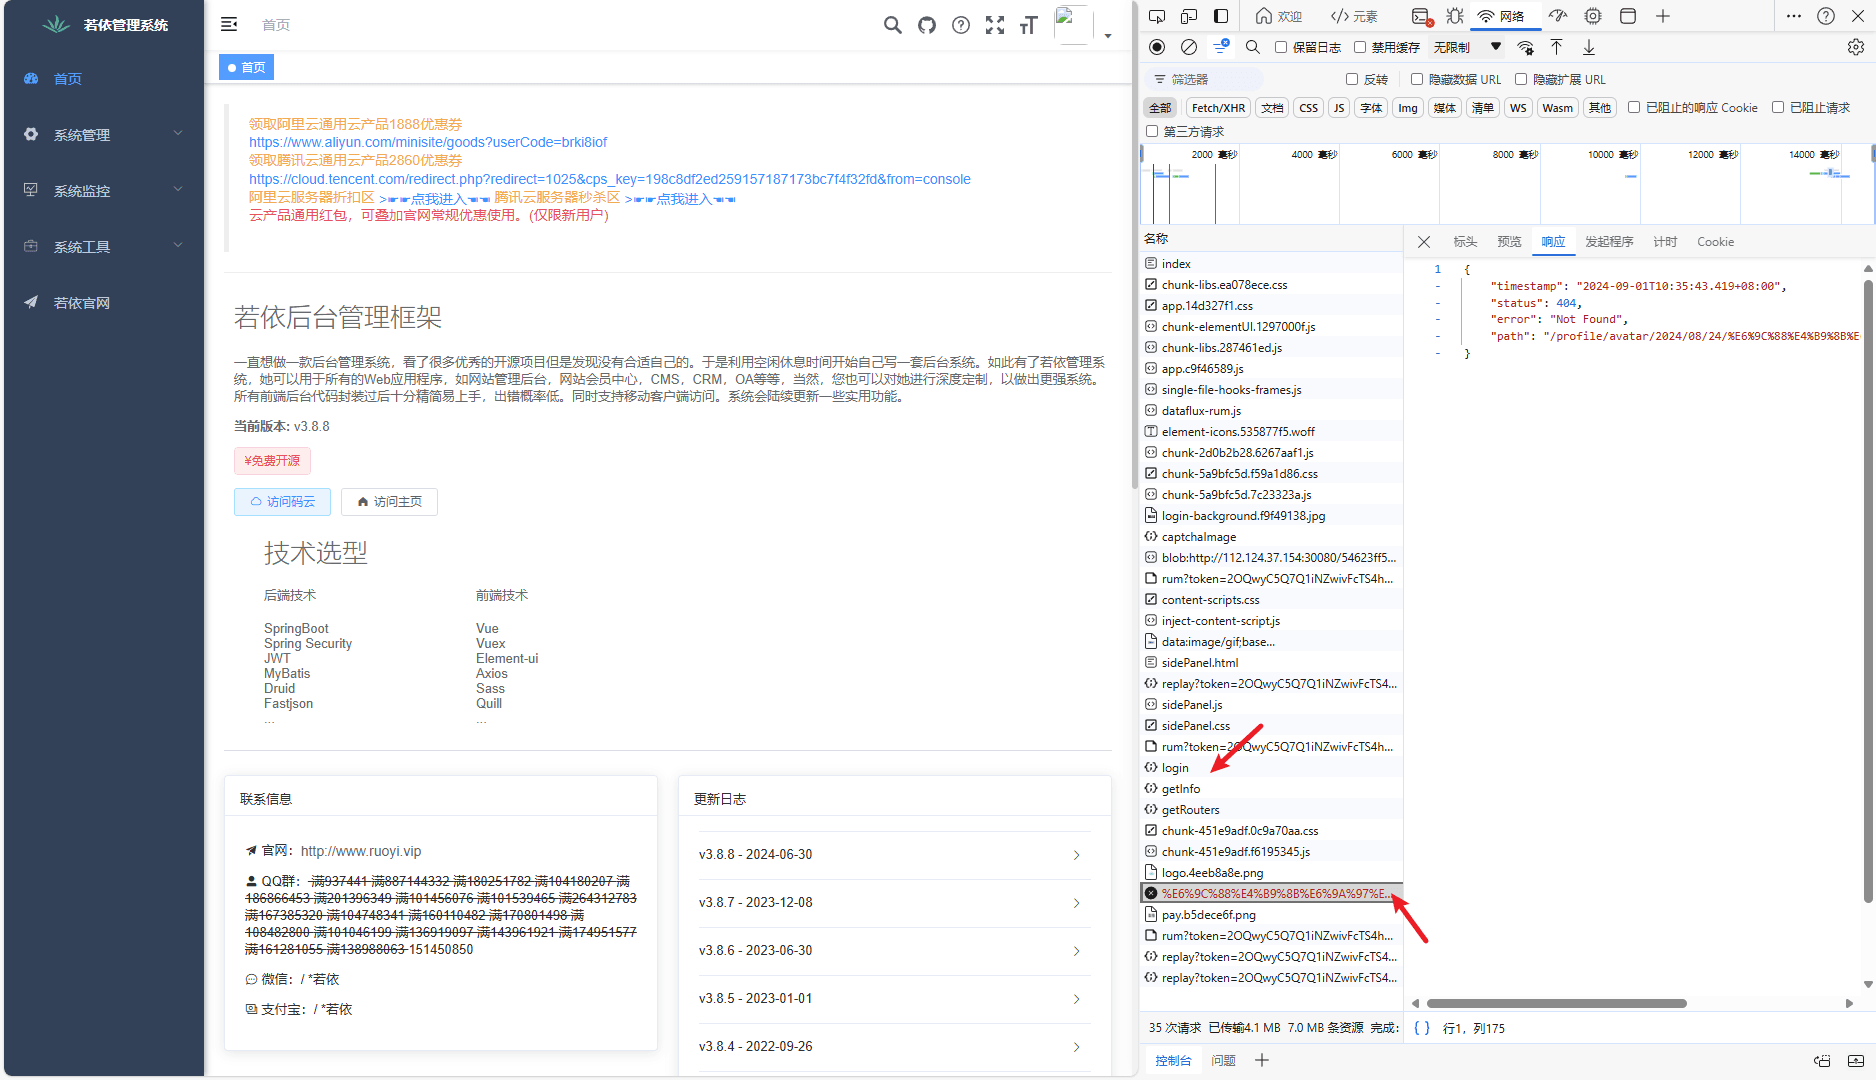Expand the avatar dropdown caret

[1108, 36]
